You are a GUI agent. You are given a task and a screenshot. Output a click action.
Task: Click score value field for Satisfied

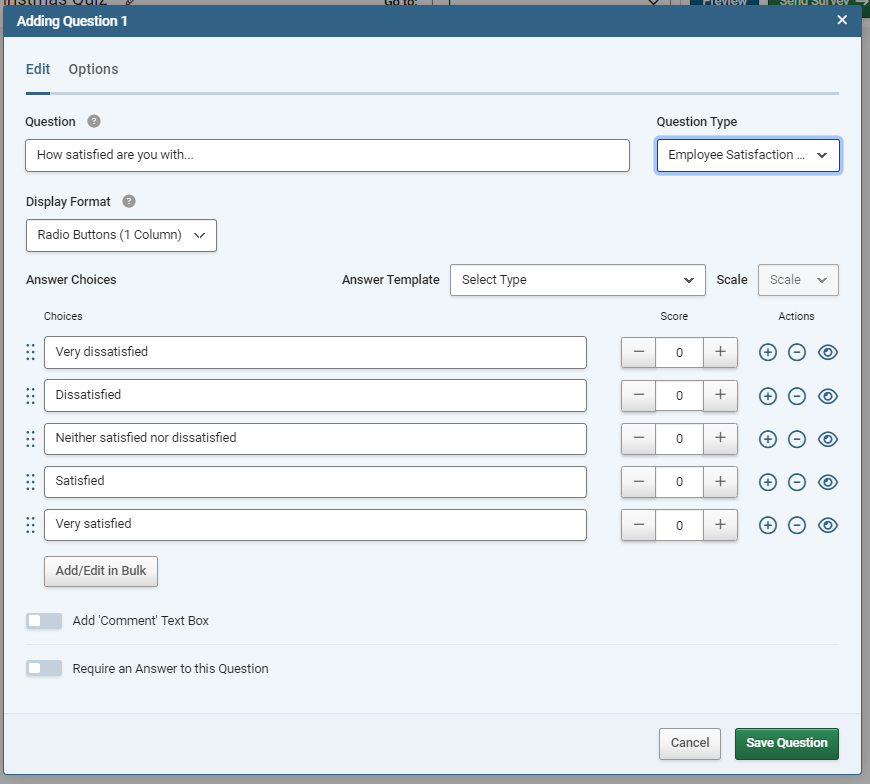coord(679,482)
